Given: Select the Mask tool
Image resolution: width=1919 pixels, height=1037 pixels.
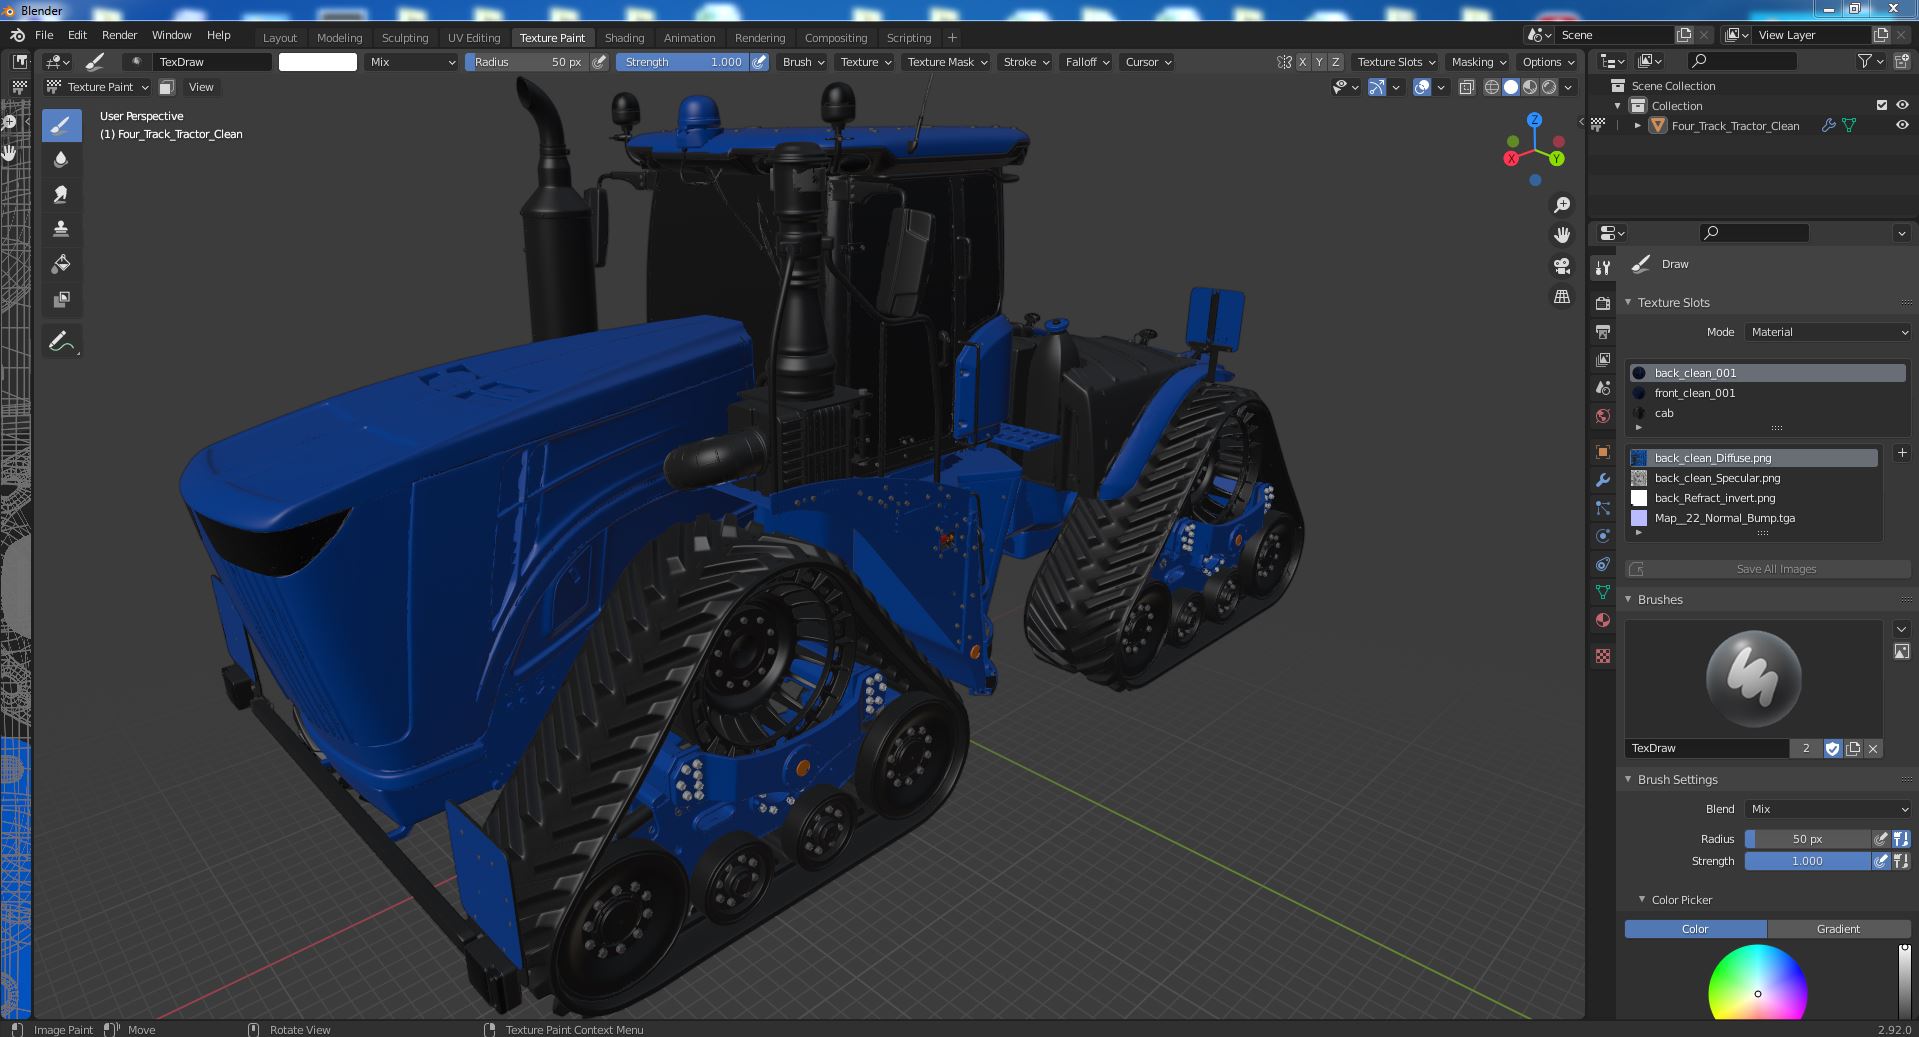Looking at the screenshot, I should tap(61, 299).
